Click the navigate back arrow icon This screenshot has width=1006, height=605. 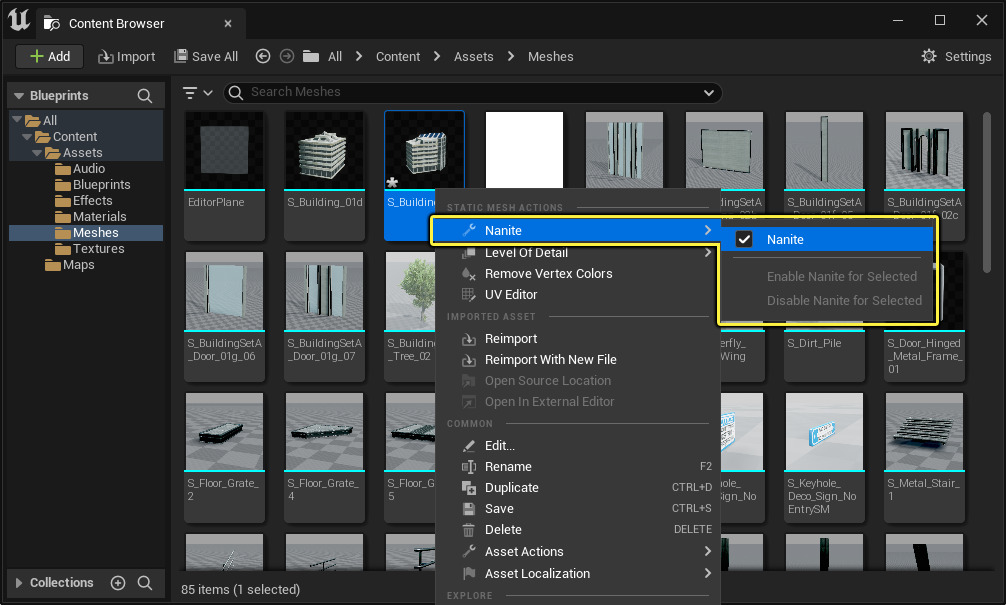tap(263, 56)
